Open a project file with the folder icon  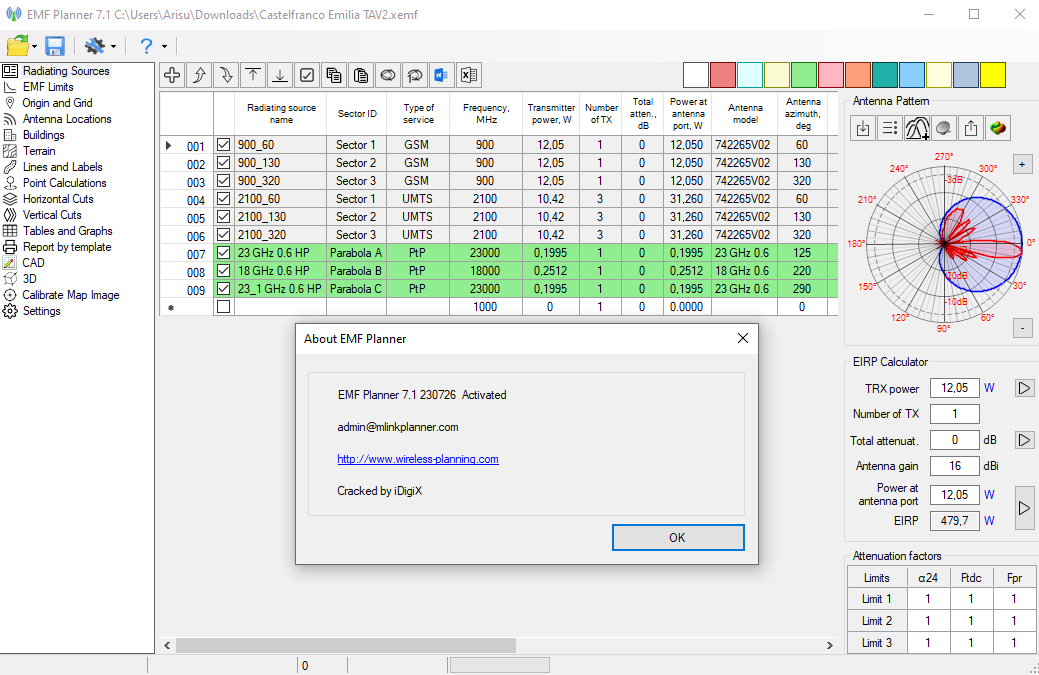pyautogui.click(x=18, y=46)
